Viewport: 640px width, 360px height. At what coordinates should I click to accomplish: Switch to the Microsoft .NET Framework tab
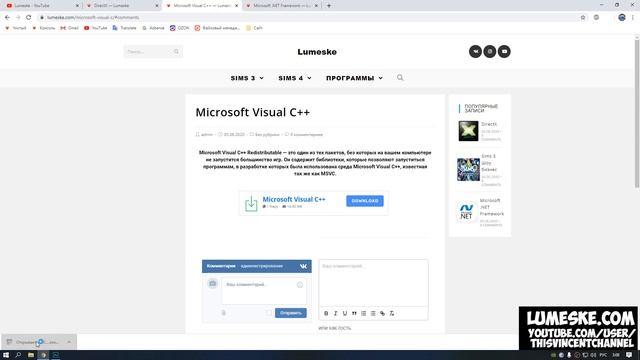282,6
